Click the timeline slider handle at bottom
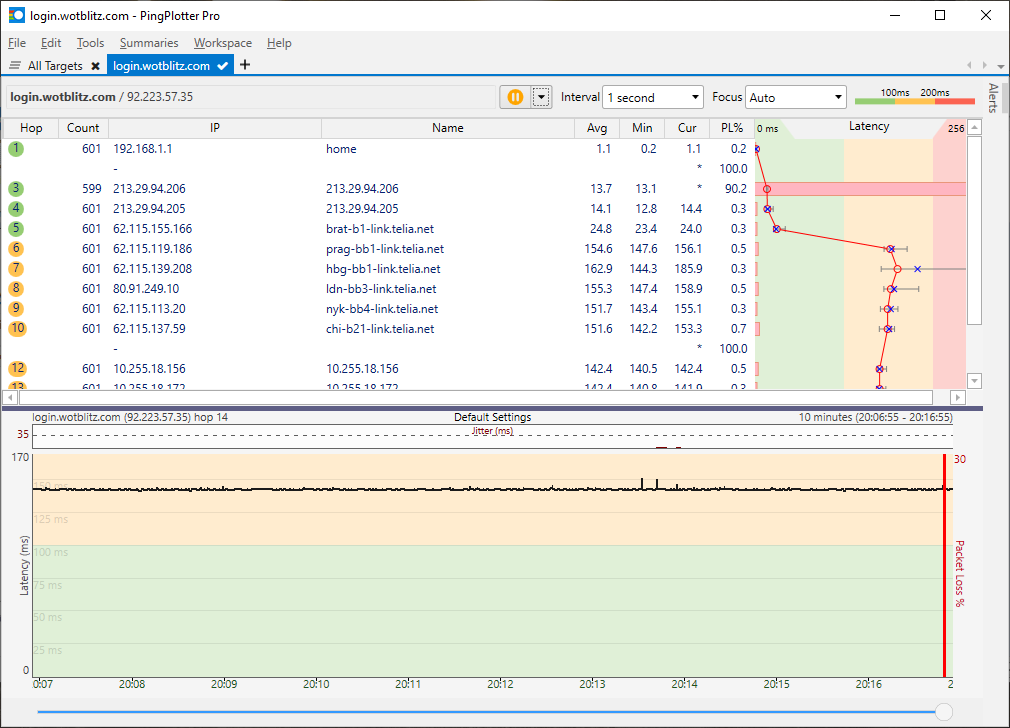The width and height of the screenshot is (1010, 728). point(943,712)
